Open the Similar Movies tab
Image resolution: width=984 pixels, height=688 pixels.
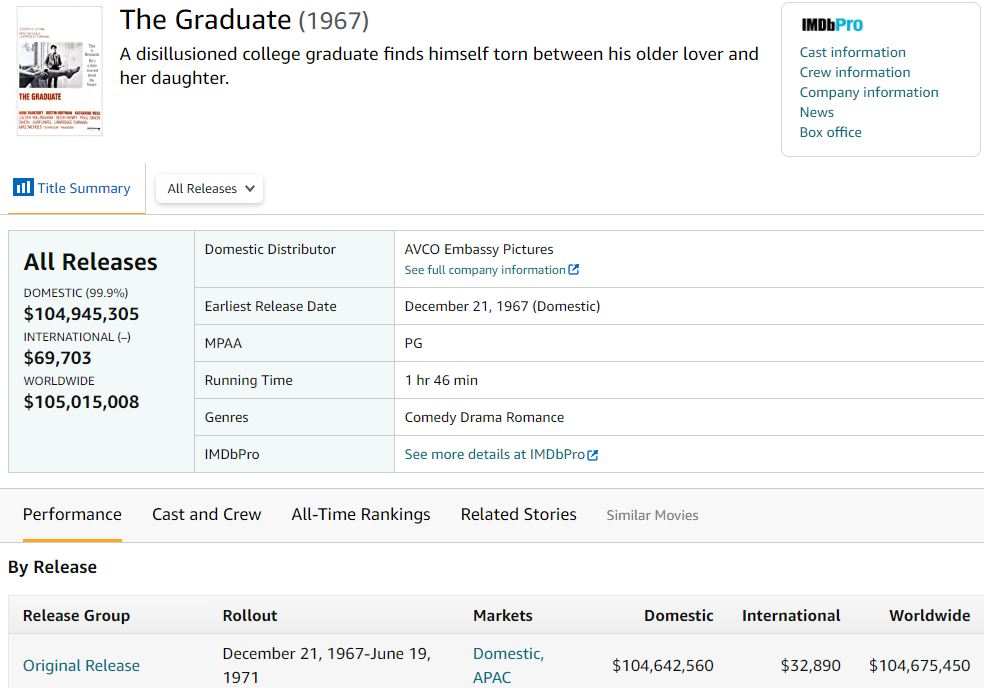[x=652, y=515]
